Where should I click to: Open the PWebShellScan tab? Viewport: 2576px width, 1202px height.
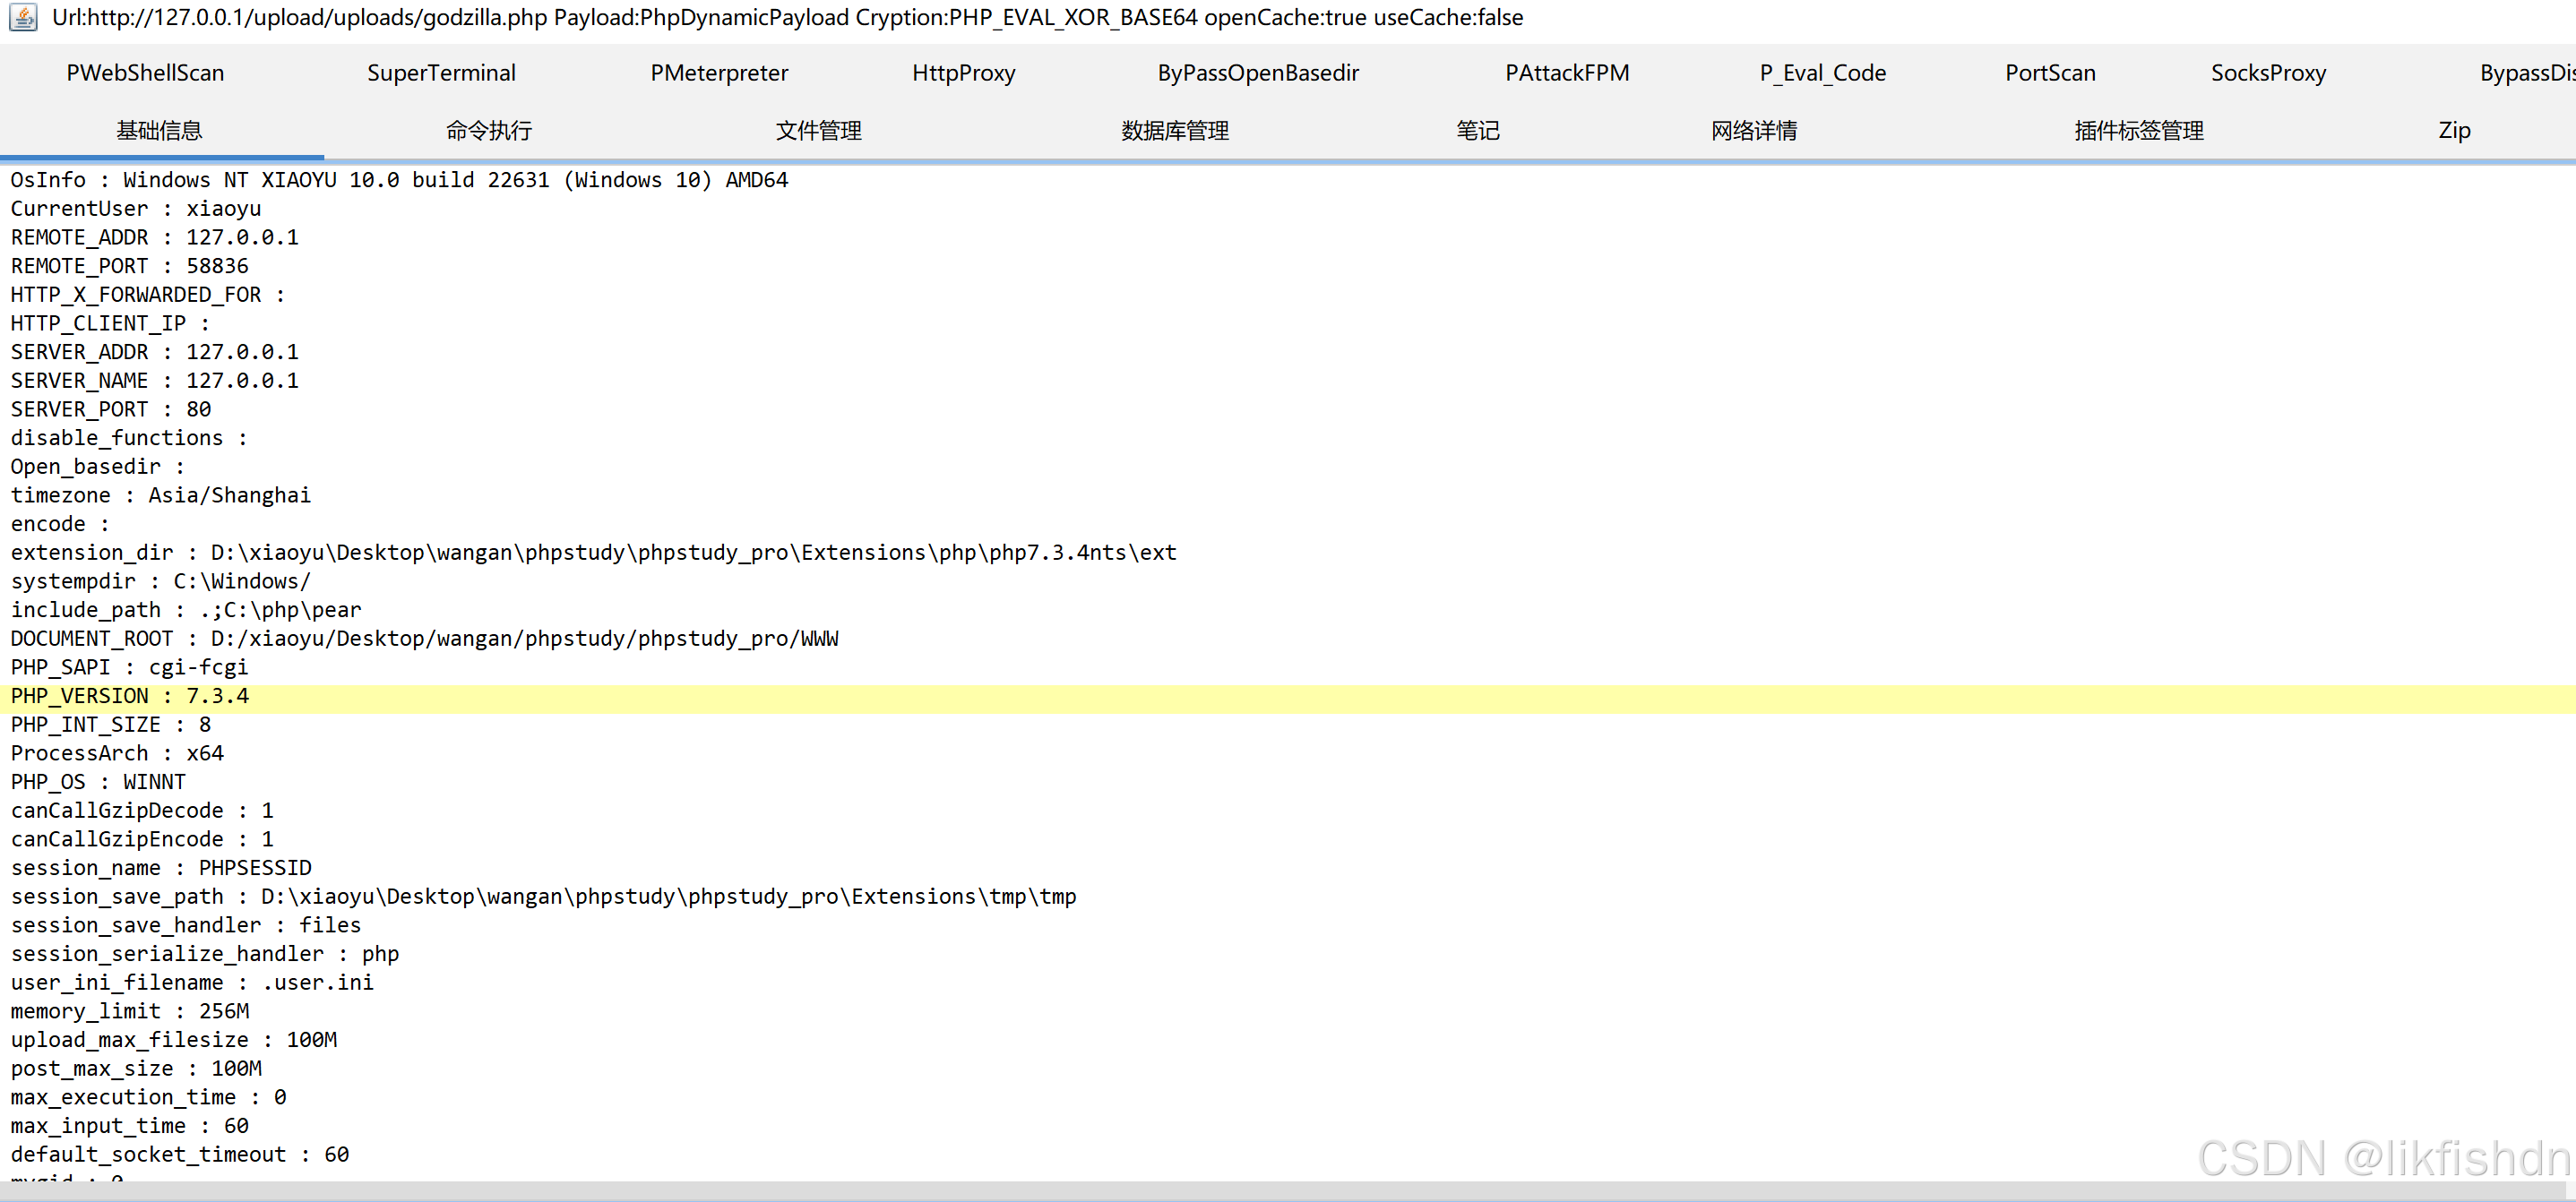[x=145, y=73]
